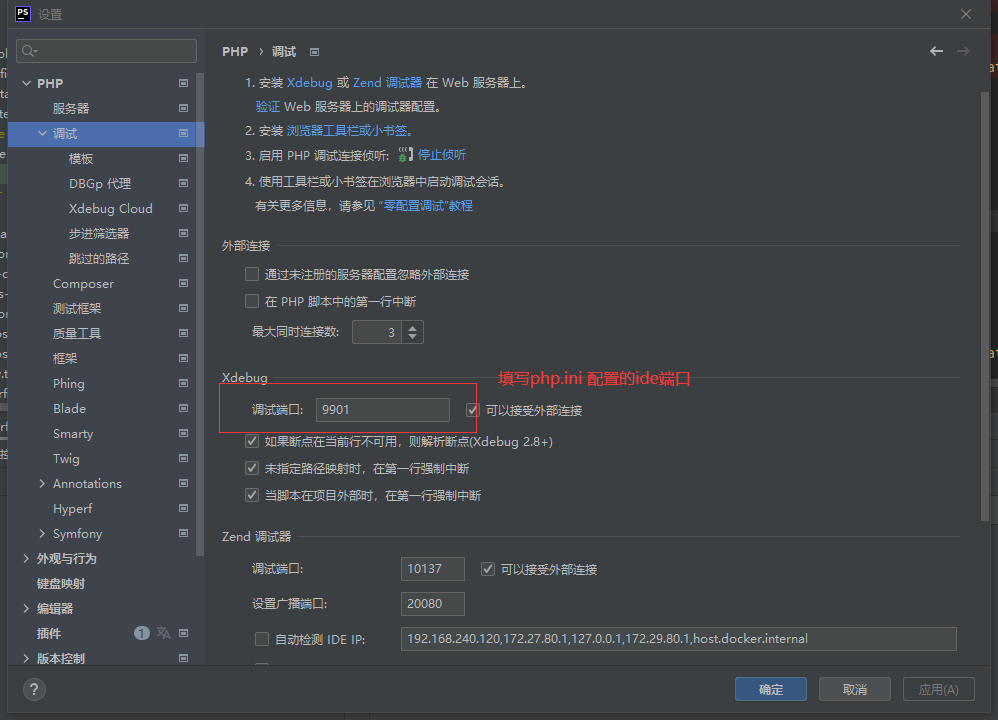The width and height of the screenshot is (998, 720).
Task: Click the project-level icon beside Smarty
Action: pos(183,434)
